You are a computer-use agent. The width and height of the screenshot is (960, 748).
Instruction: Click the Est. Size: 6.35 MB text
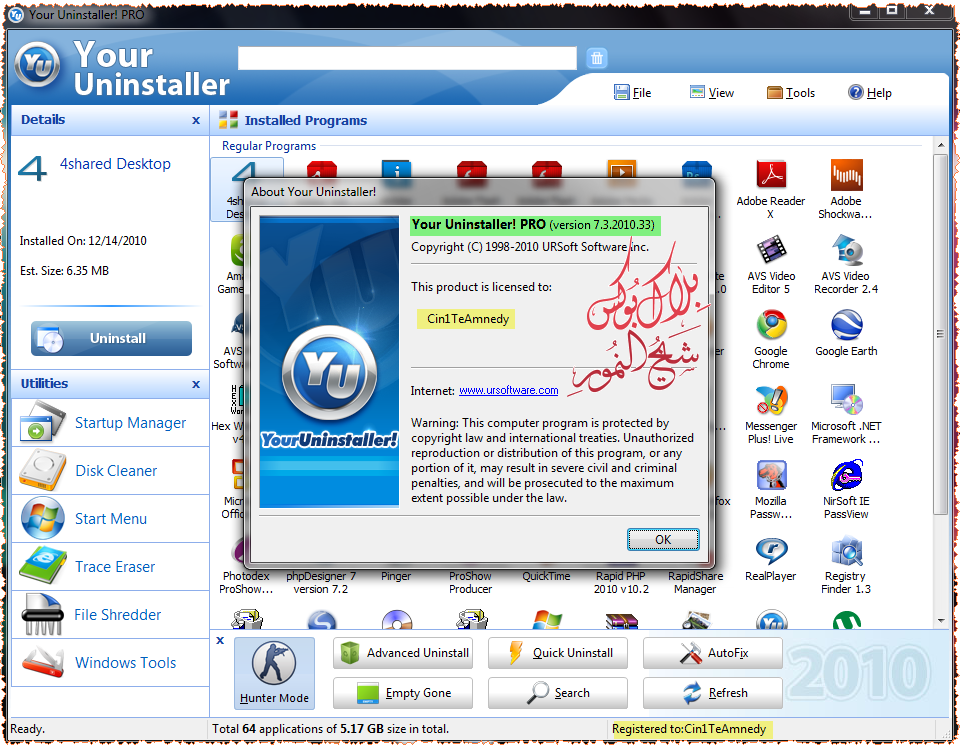click(x=64, y=271)
